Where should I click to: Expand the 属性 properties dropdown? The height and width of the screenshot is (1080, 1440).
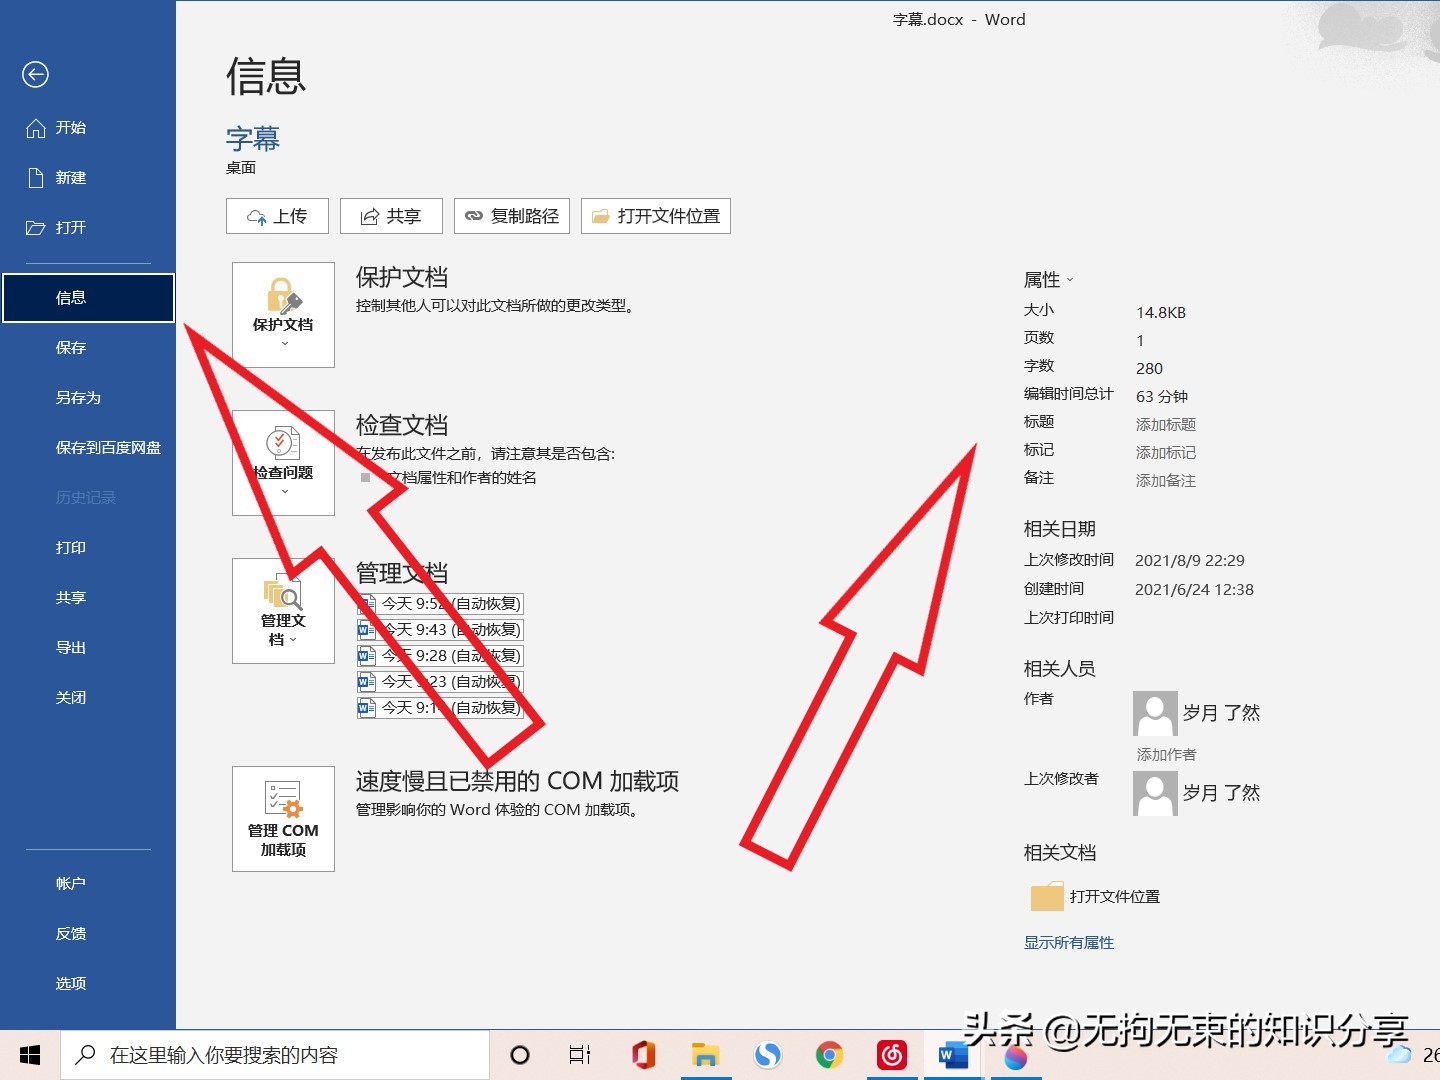pyautogui.click(x=1048, y=280)
